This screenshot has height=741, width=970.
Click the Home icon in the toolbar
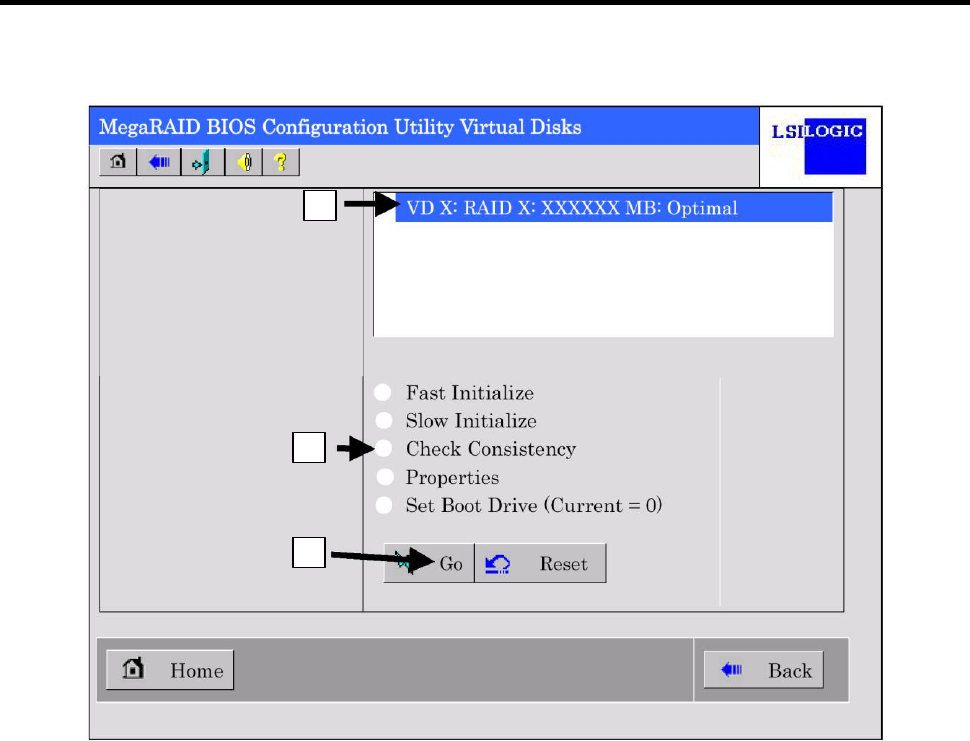click(118, 162)
